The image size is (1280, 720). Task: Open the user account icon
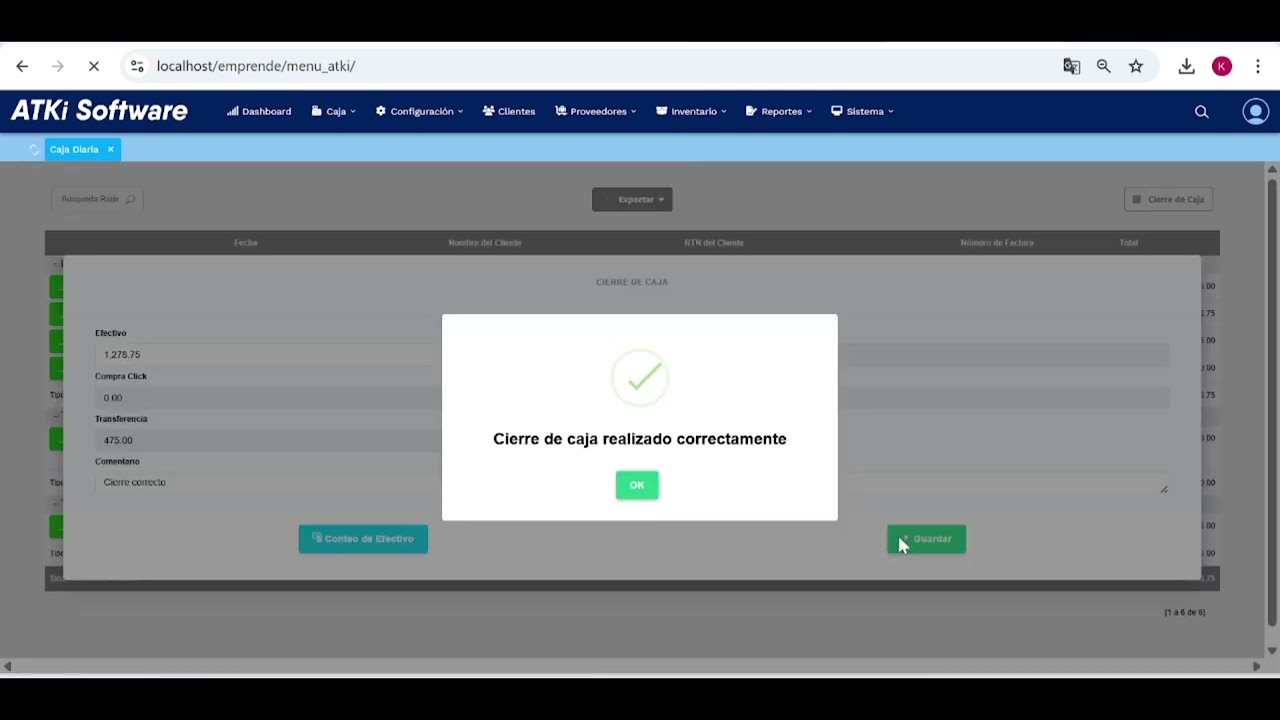pyautogui.click(x=1255, y=112)
